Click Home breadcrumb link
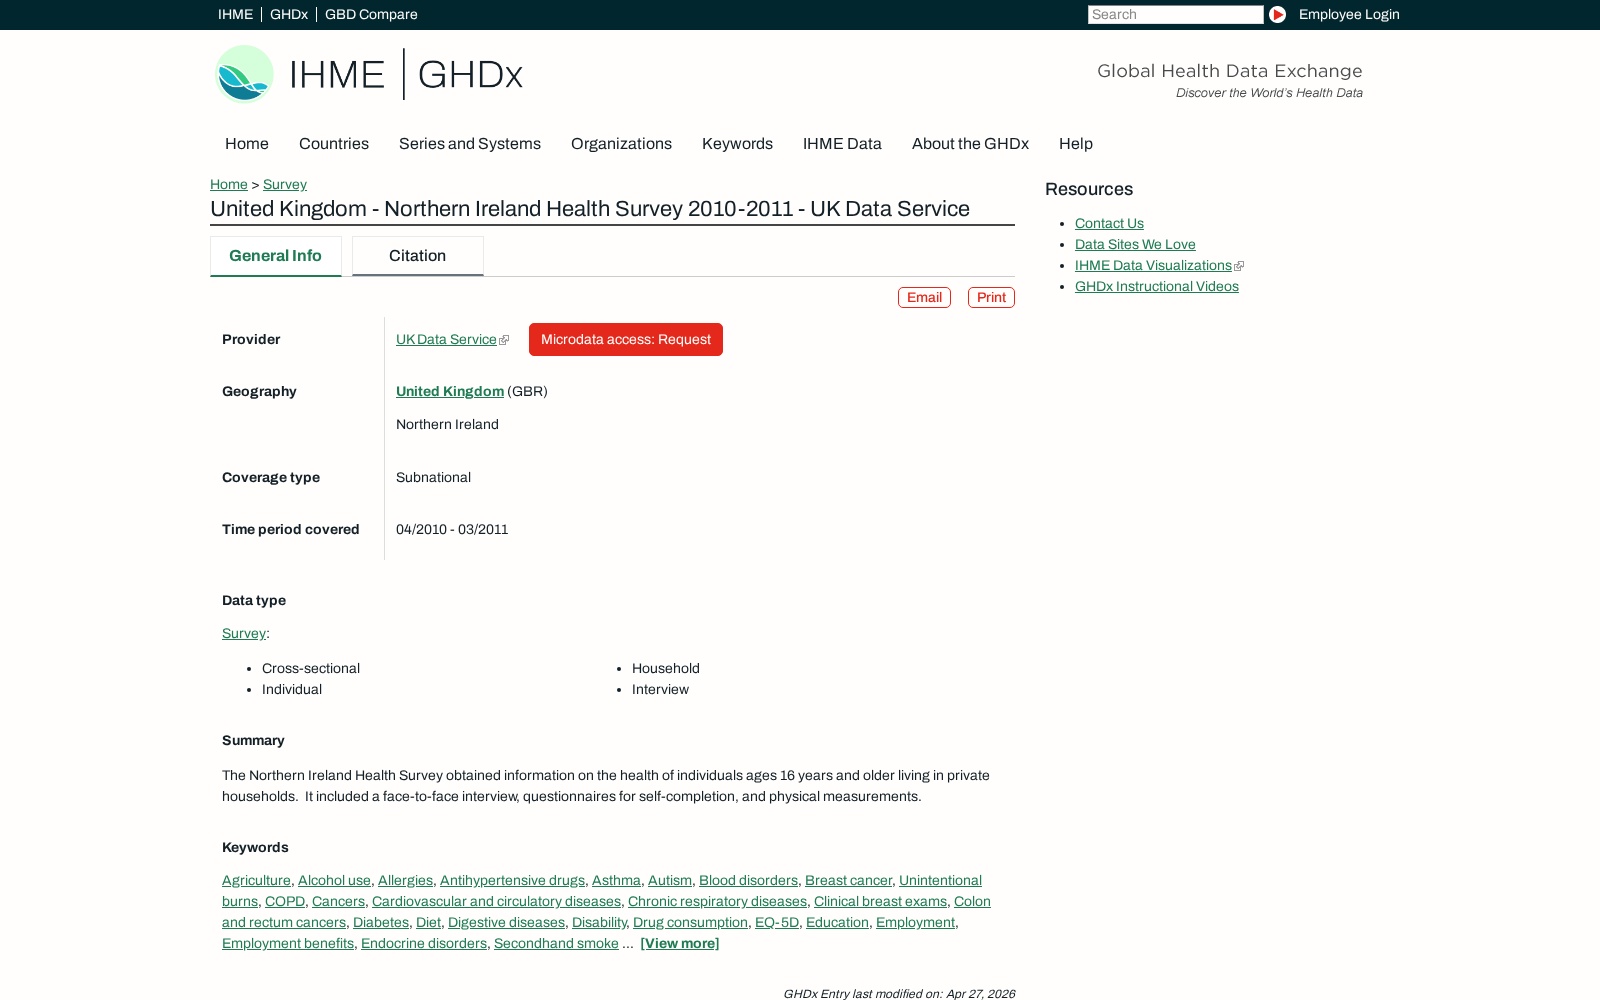 point(229,184)
